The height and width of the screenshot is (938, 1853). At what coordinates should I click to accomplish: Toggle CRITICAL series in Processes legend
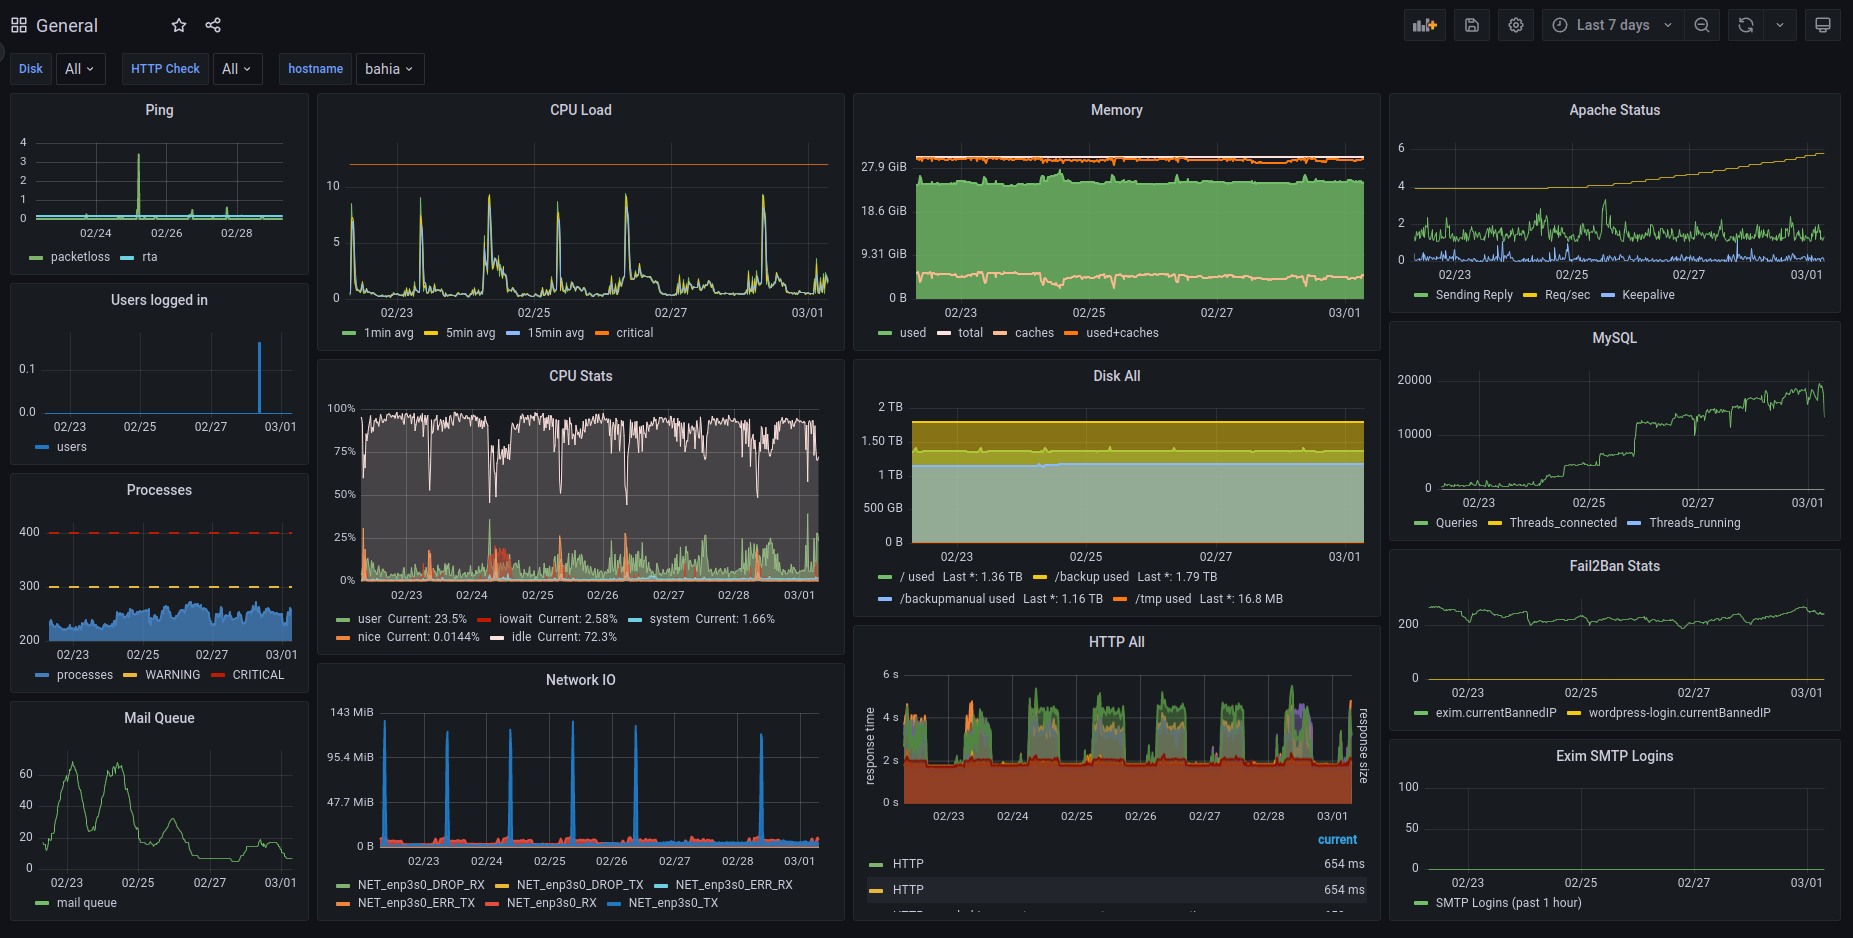[258, 675]
